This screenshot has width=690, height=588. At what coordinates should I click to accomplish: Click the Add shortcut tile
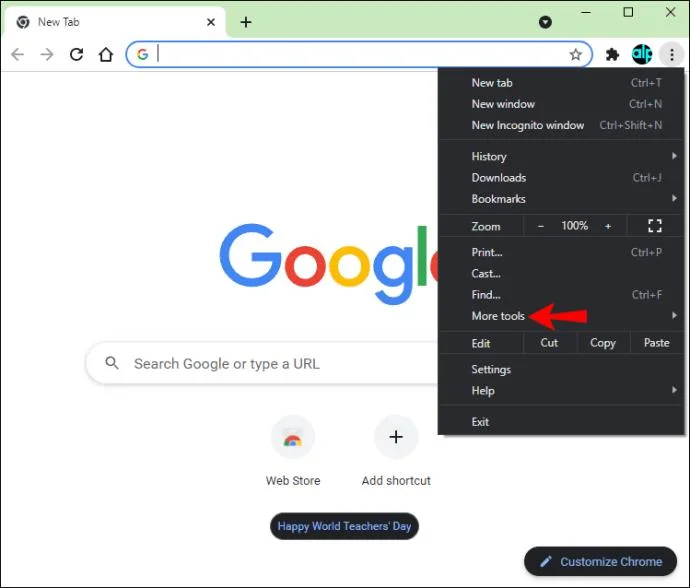click(x=396, y=451)
